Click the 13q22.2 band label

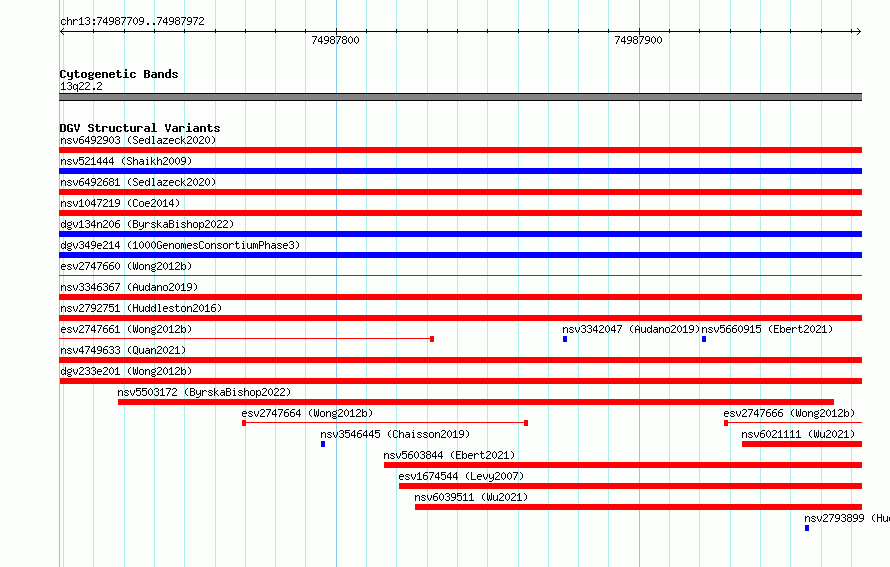coord(81,86)
